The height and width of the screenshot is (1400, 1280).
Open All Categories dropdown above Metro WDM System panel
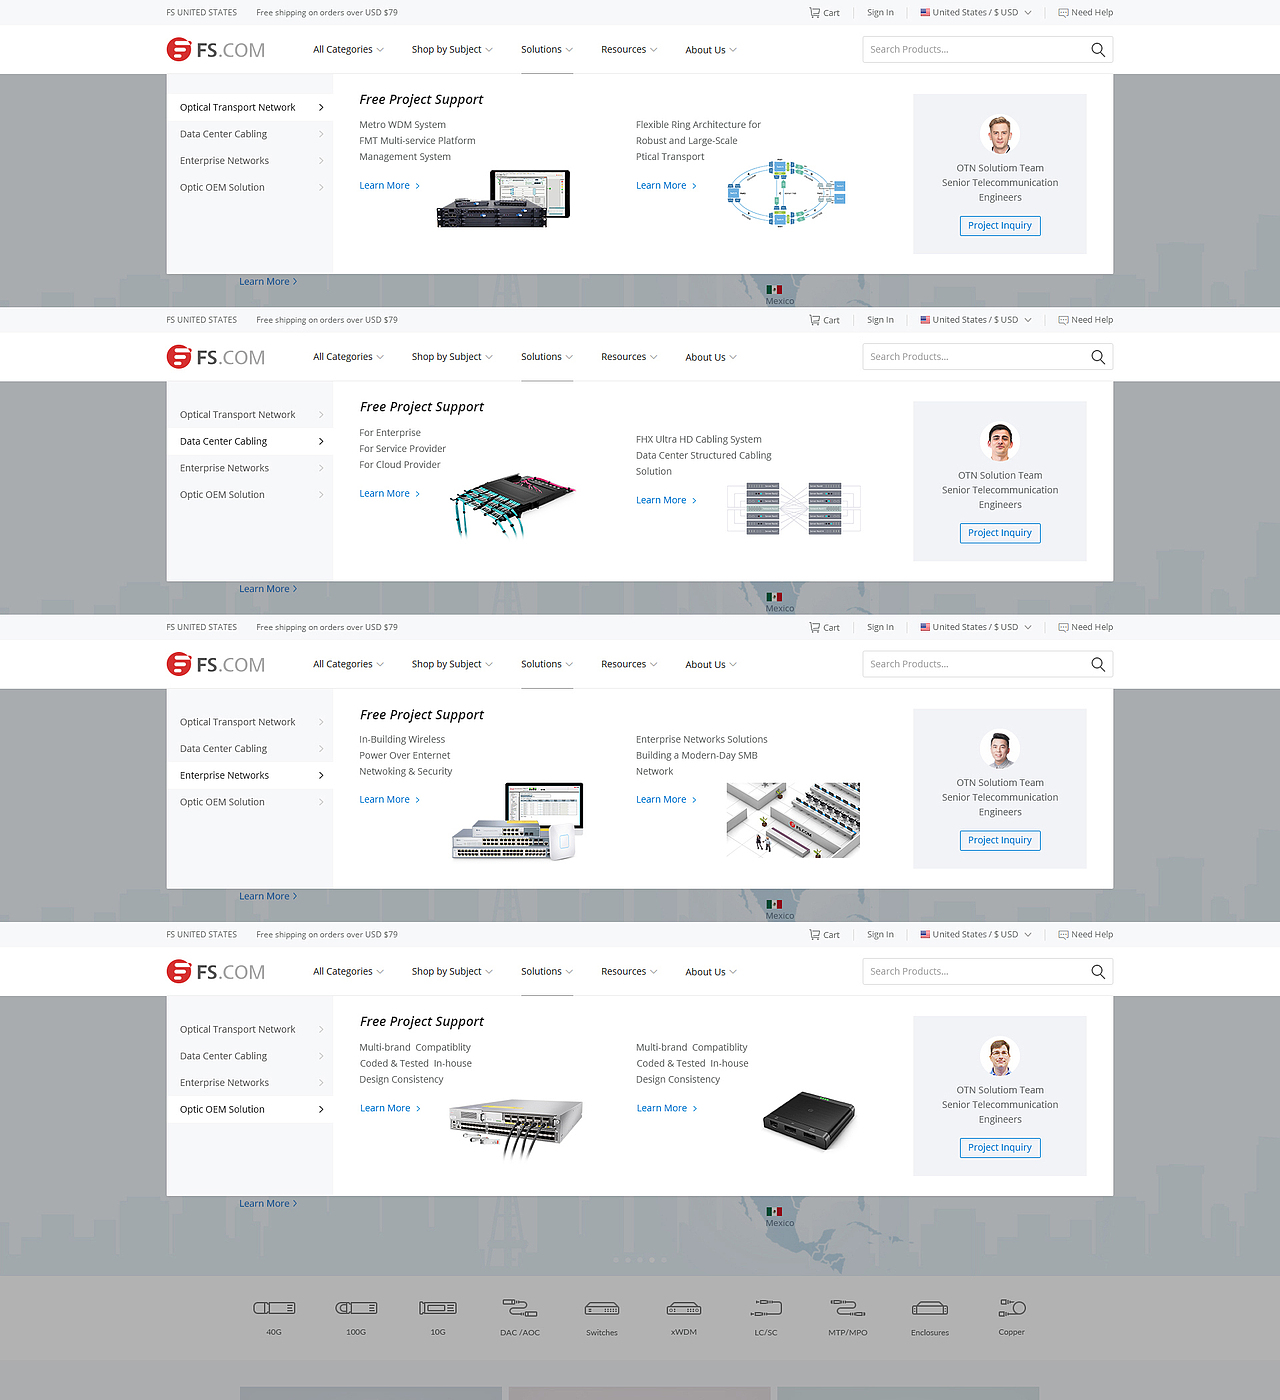[348, 50]
